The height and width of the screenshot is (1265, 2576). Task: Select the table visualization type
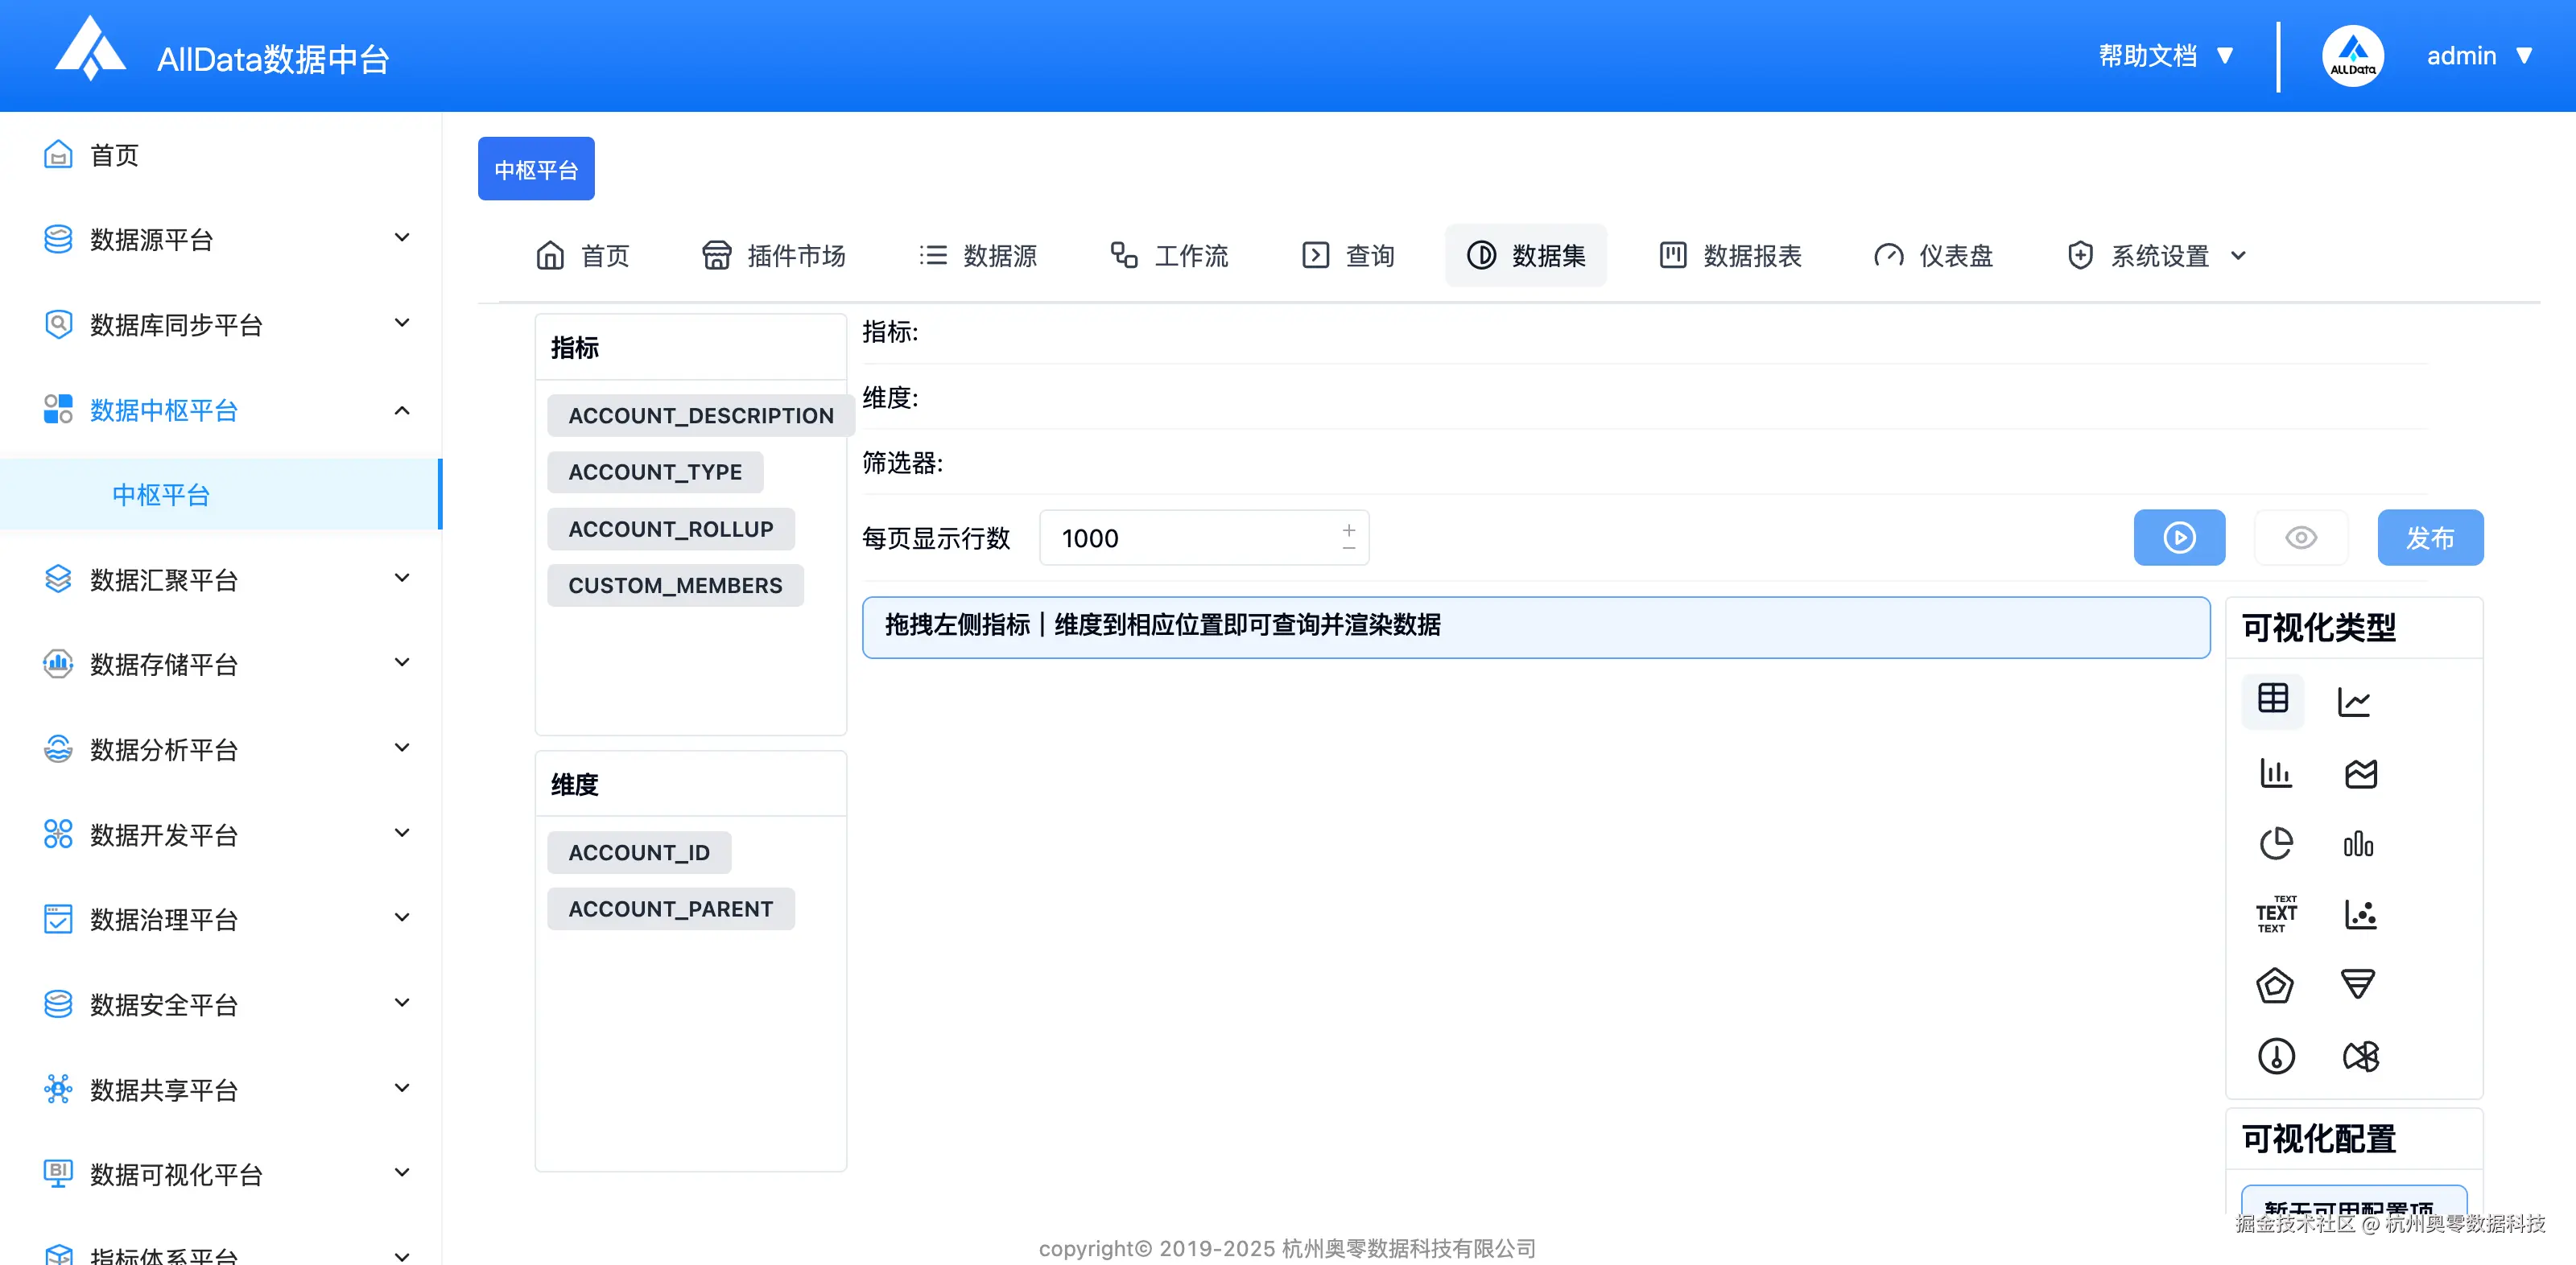coord(2273,701)
